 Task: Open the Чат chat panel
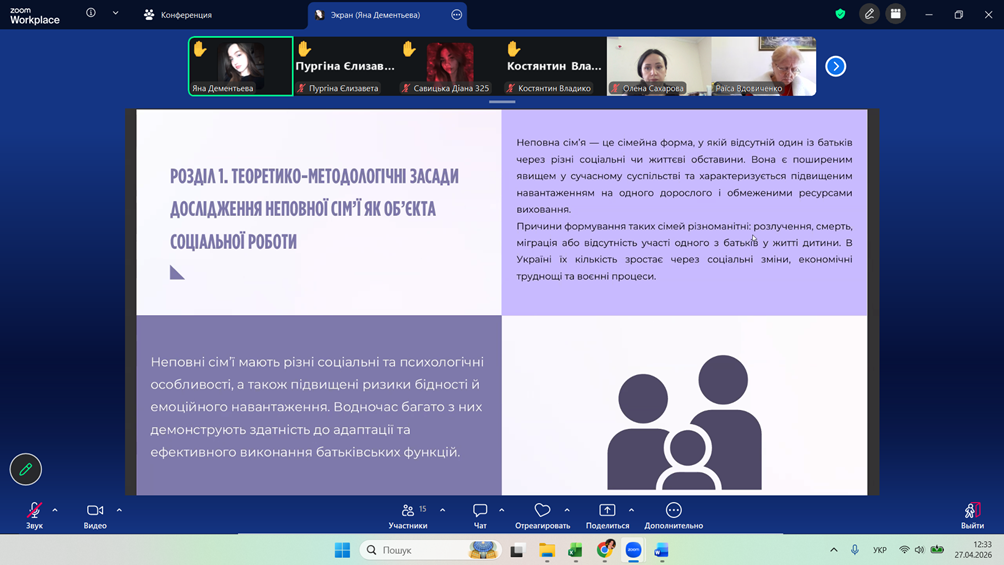480,512
